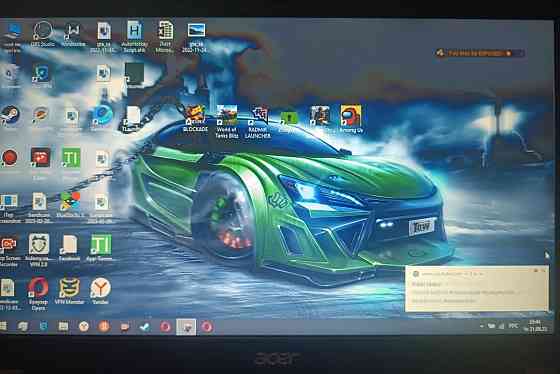Launch the BlueStacks desktop shortcut
The image size is (560, 374).
click(x=70, y=205)
